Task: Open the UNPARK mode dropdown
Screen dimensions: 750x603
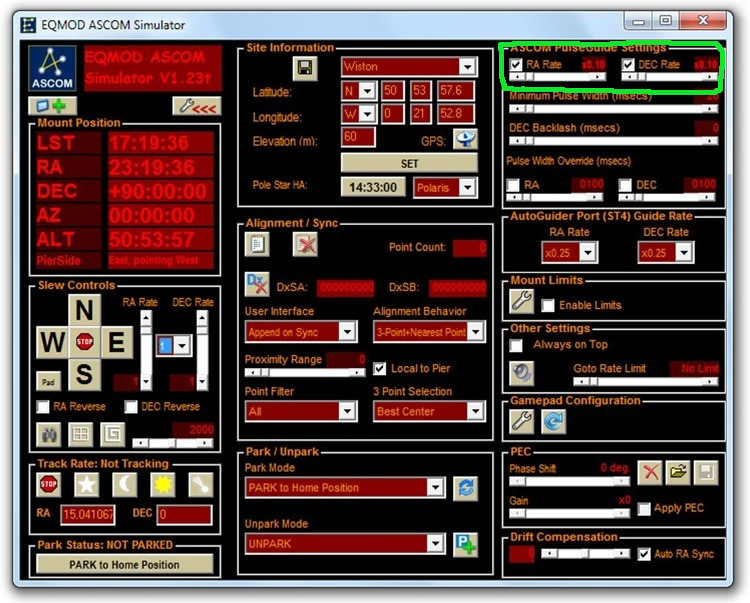Action: pyautogui.click(x=435, y=544)
